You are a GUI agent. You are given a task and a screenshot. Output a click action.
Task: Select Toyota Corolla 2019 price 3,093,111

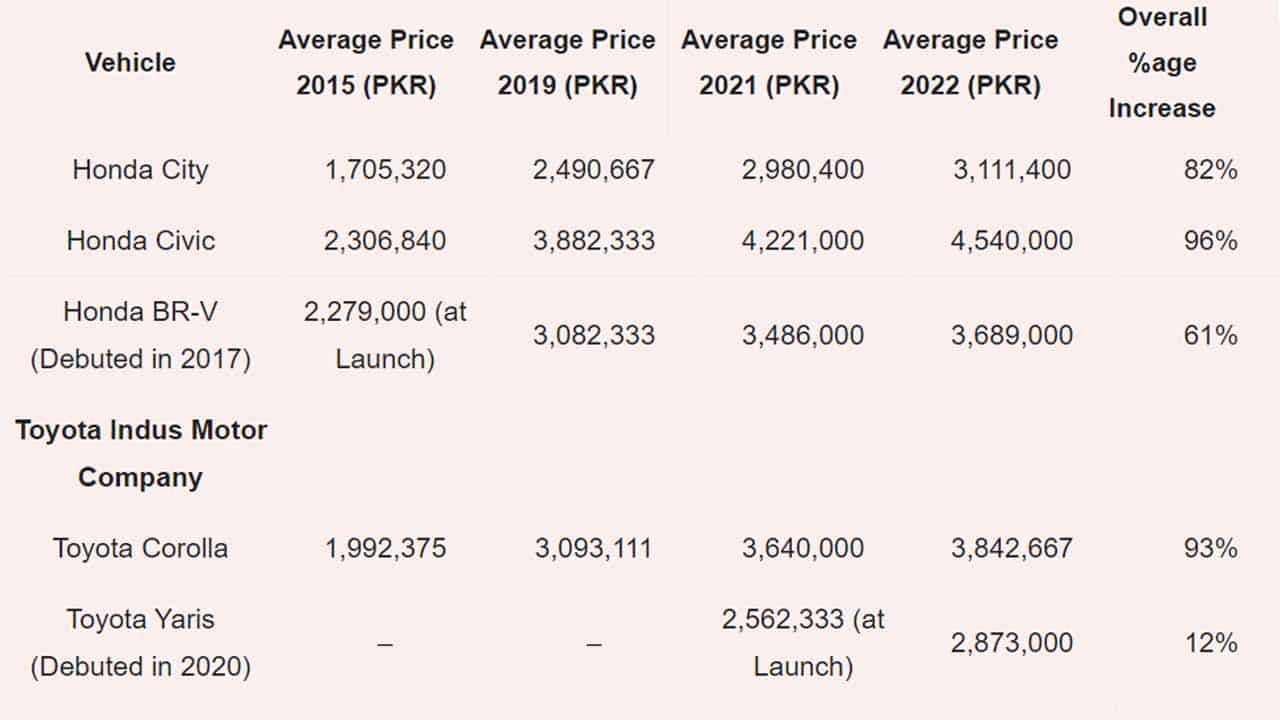tap(593, 548)
